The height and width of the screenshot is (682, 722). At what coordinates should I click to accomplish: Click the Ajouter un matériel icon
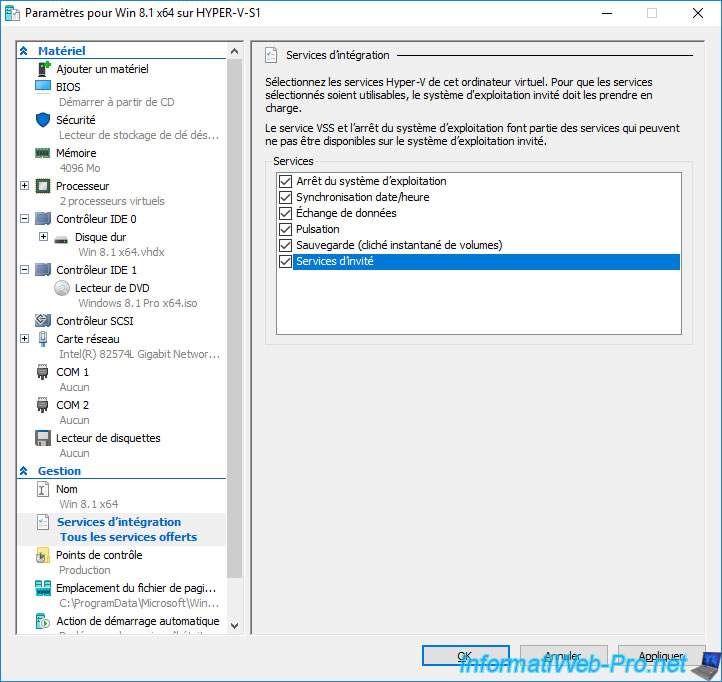(43, 69)
